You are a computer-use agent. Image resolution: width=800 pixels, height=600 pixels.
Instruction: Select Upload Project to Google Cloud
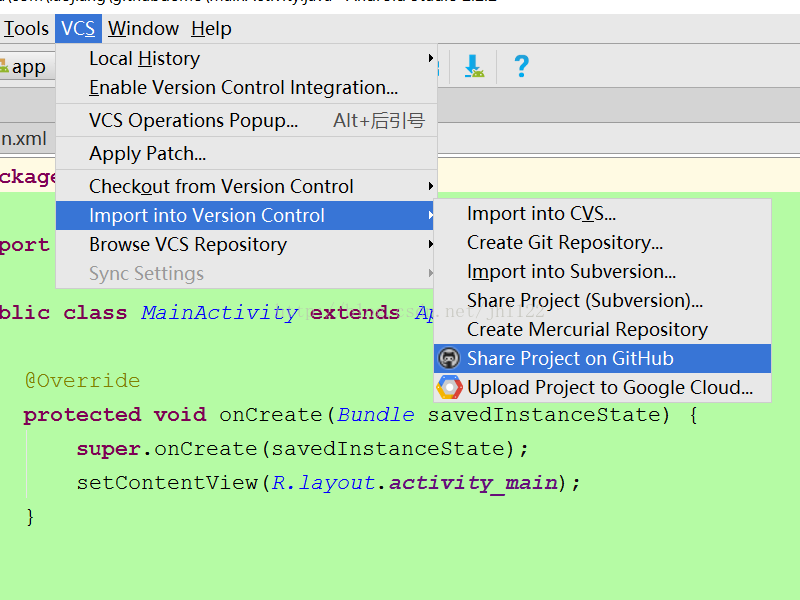[x=602, y=388]
